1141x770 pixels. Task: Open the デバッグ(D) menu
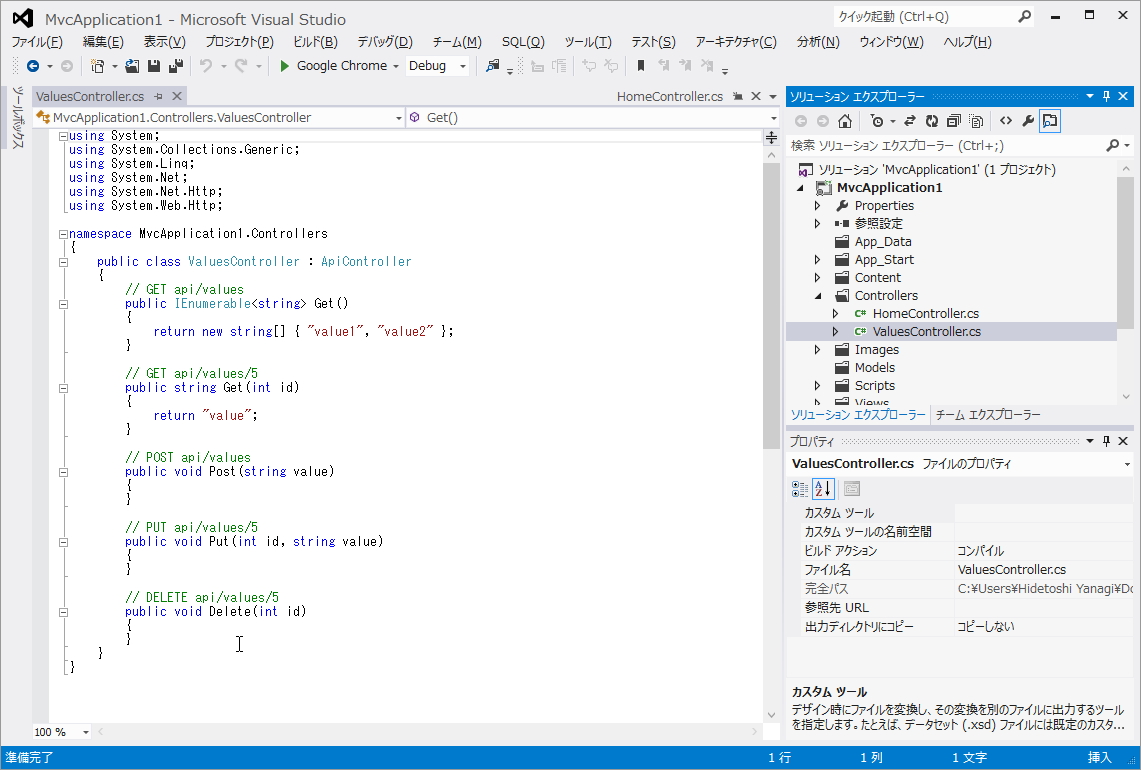coord(385,42)
